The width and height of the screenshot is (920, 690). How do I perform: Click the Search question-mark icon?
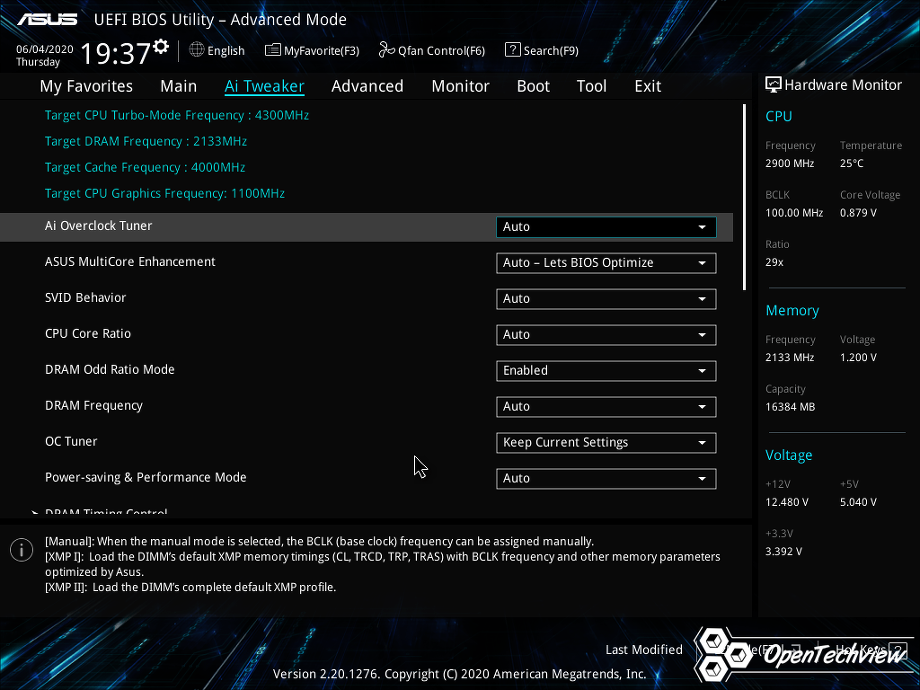click(x=512, y=50)
